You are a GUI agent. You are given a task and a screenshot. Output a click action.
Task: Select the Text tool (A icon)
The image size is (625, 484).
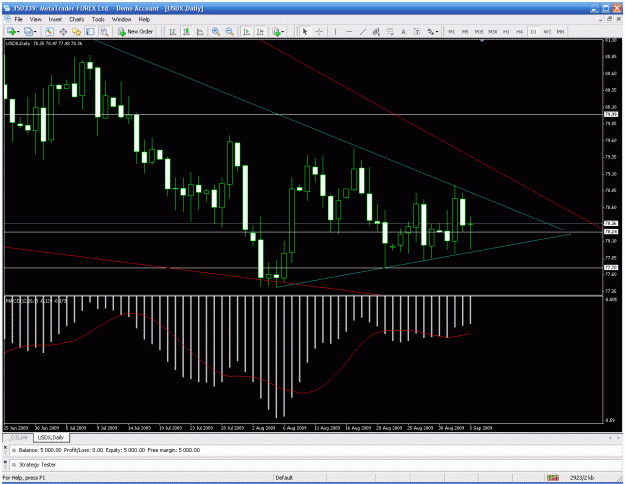point(403,31)
